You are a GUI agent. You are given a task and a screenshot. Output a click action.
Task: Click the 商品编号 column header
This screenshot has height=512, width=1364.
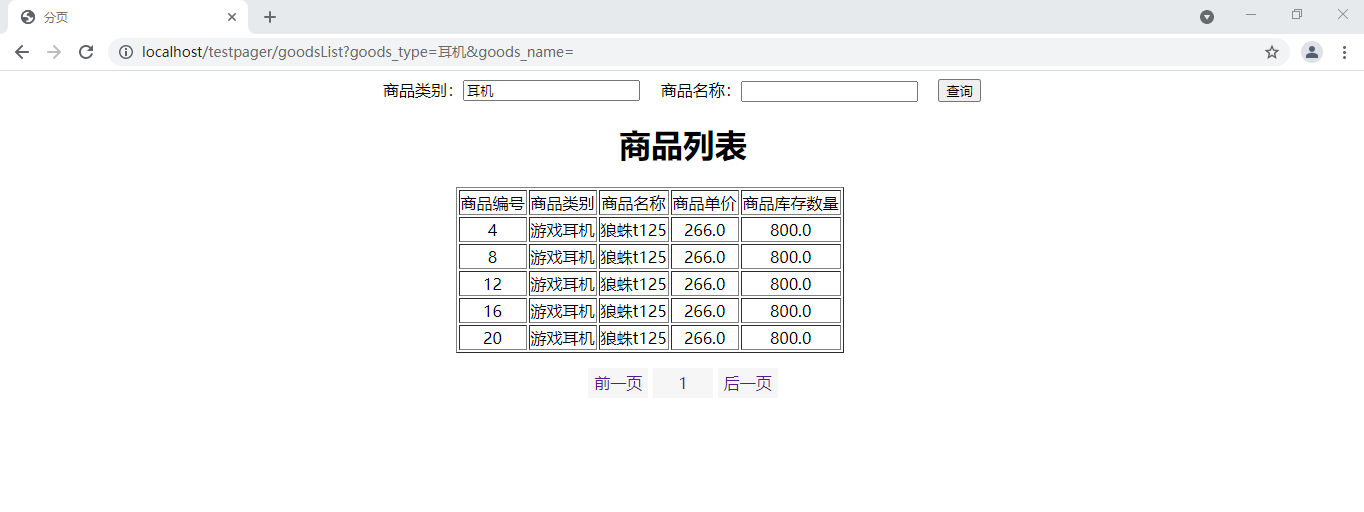[493, 203]
